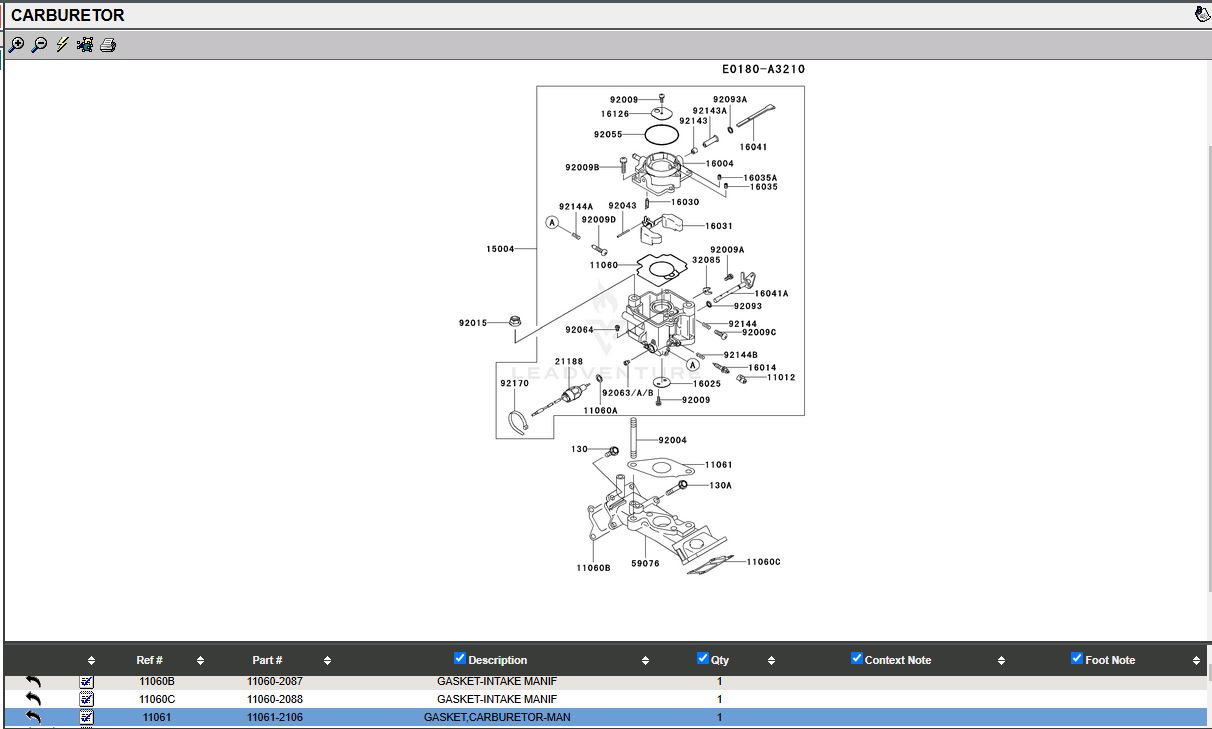Toggle the Qty column checkbox
Viewport: 1212px width, 729px height.
point(703,658)
